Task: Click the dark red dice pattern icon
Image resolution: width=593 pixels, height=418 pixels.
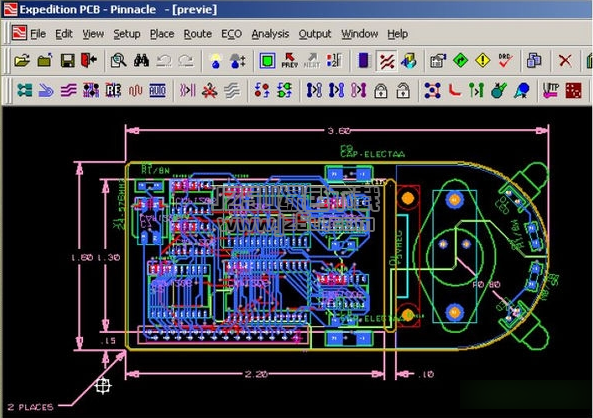Action: 573,90
